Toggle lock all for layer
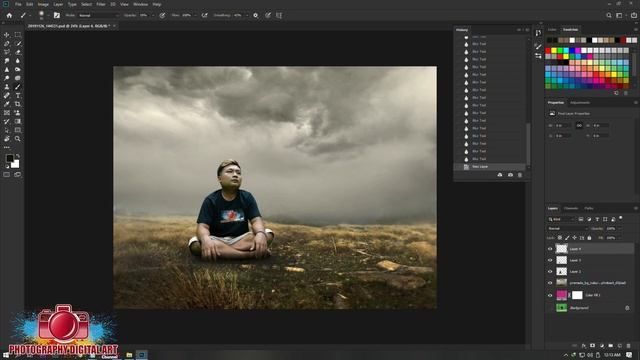This screenshot has width=640, height=360. pos(589,238)
